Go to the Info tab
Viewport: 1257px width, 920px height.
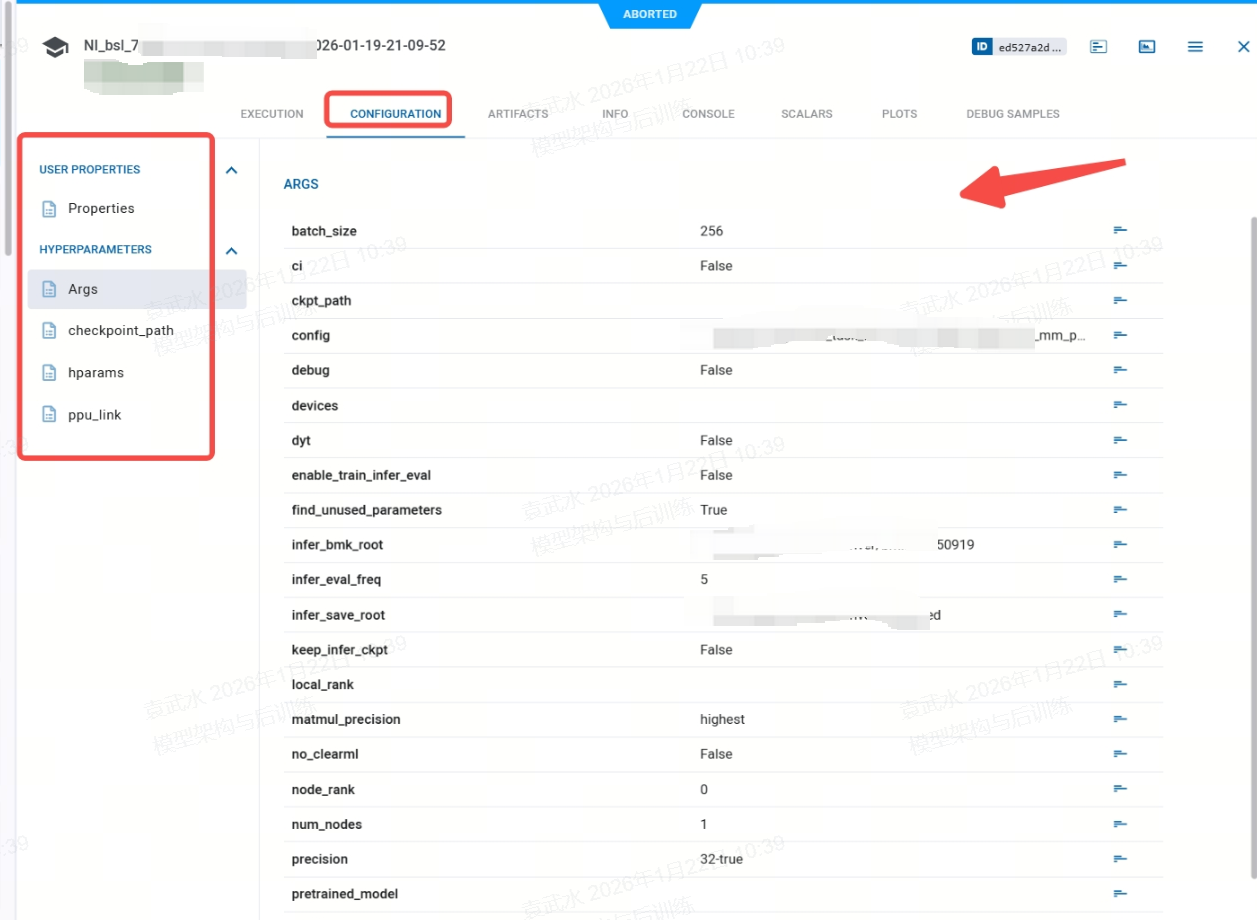tap(615, 114)
